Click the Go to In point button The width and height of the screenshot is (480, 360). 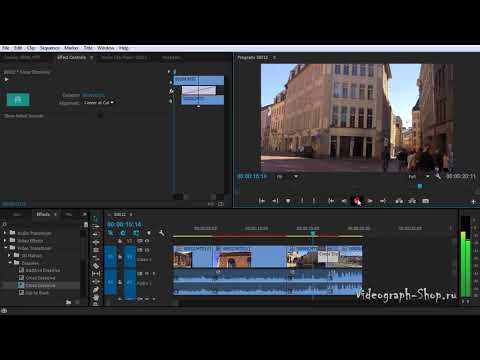331,201
